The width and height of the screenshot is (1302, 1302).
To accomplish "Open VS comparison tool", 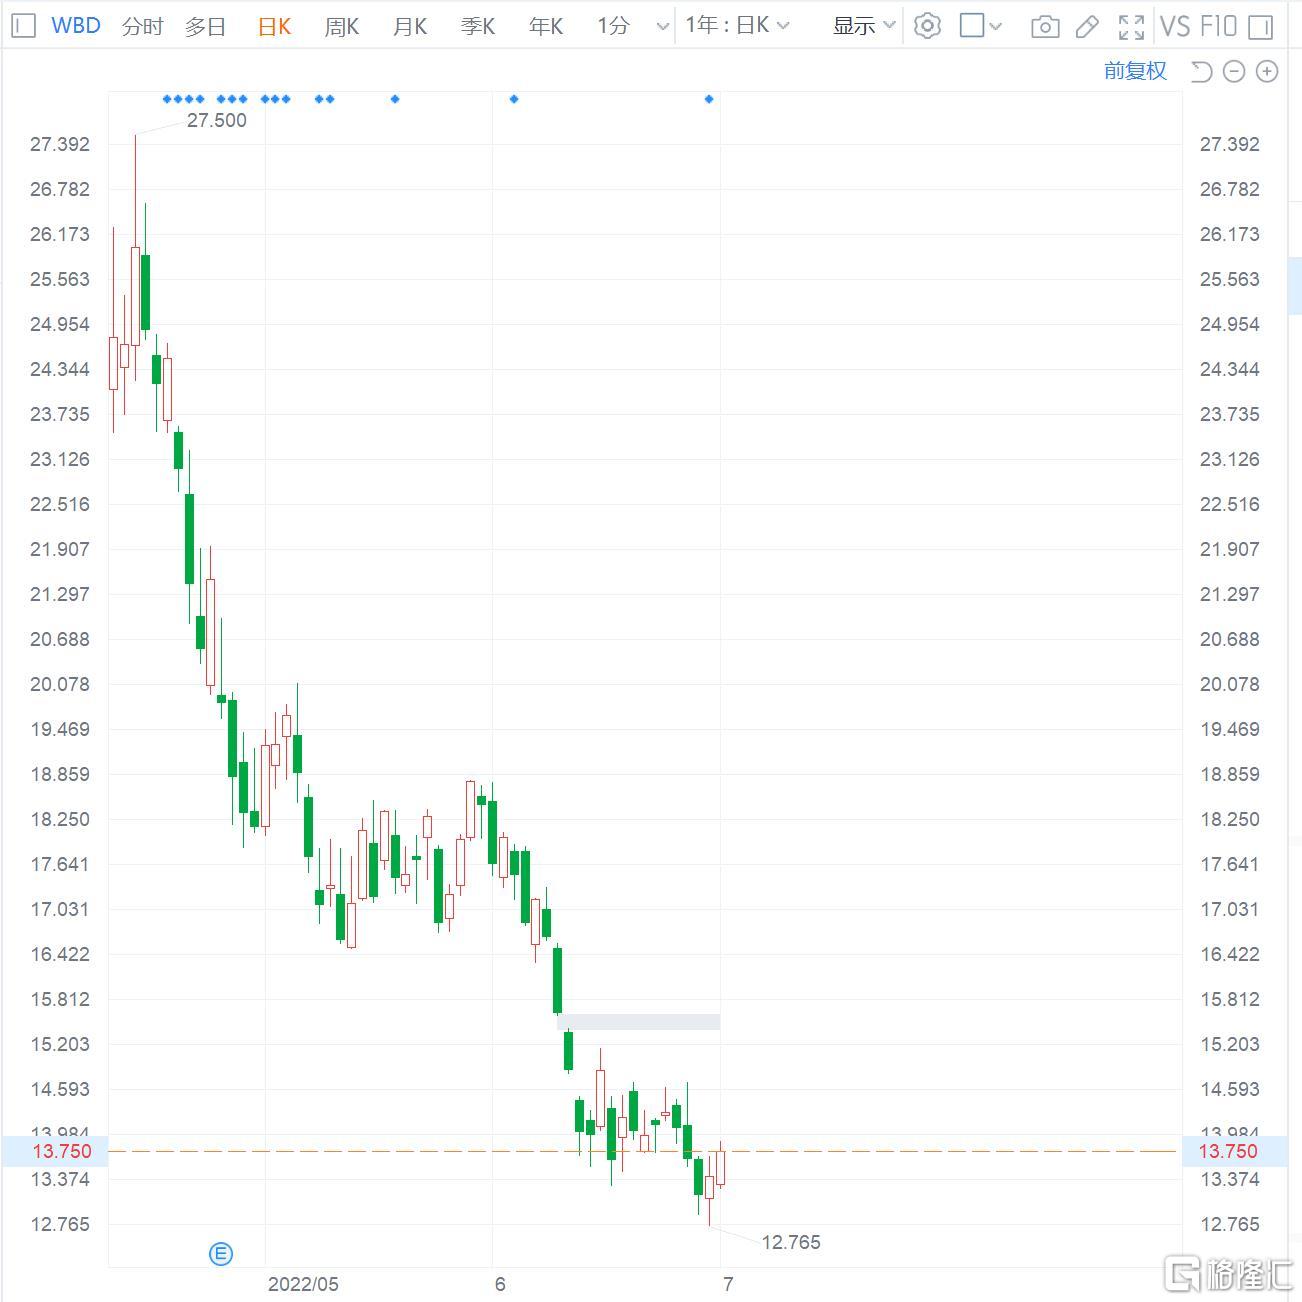I will pos(1174,26).
